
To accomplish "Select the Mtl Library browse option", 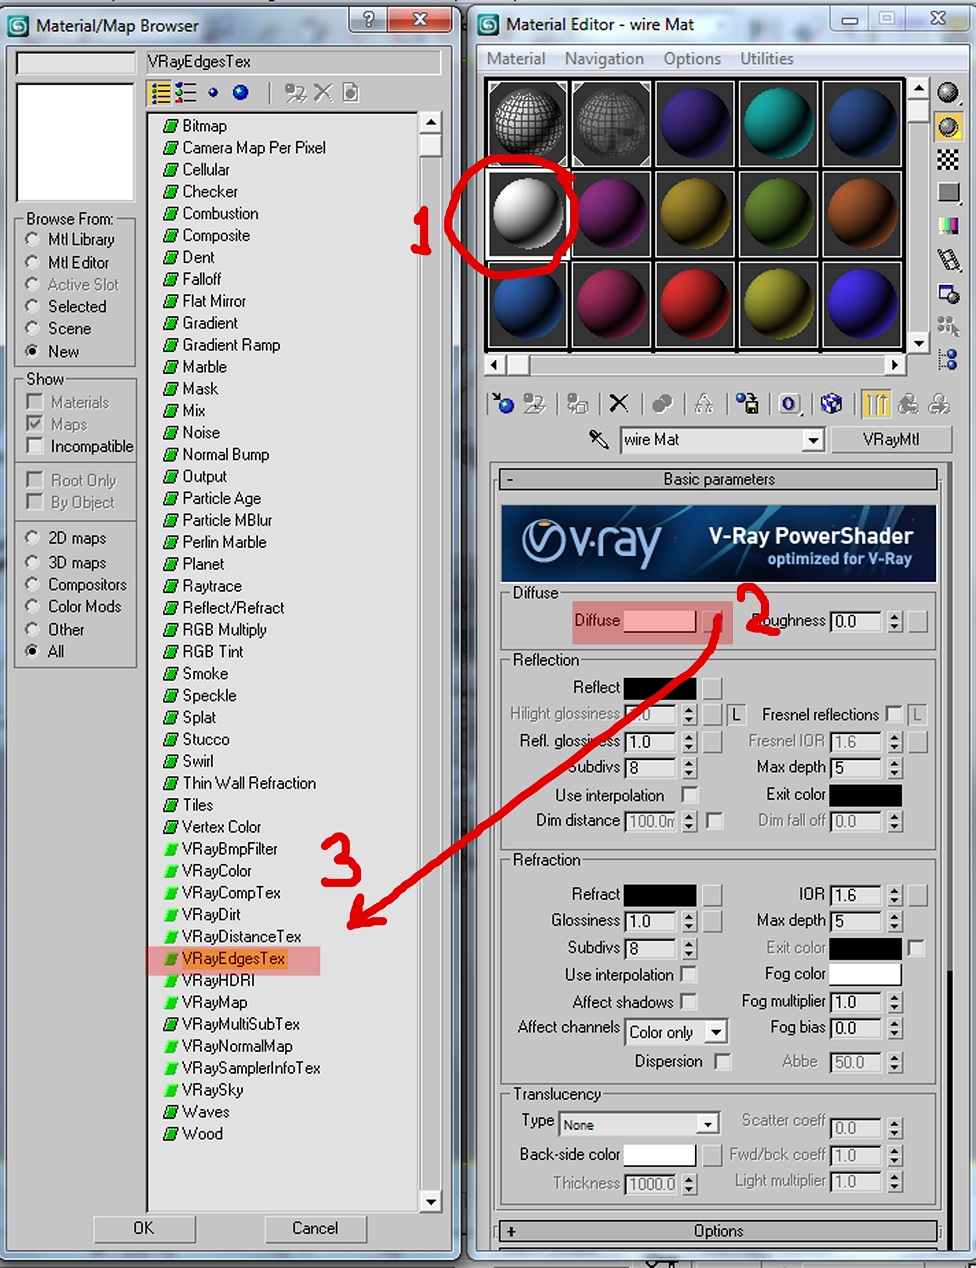I will 32,239.
